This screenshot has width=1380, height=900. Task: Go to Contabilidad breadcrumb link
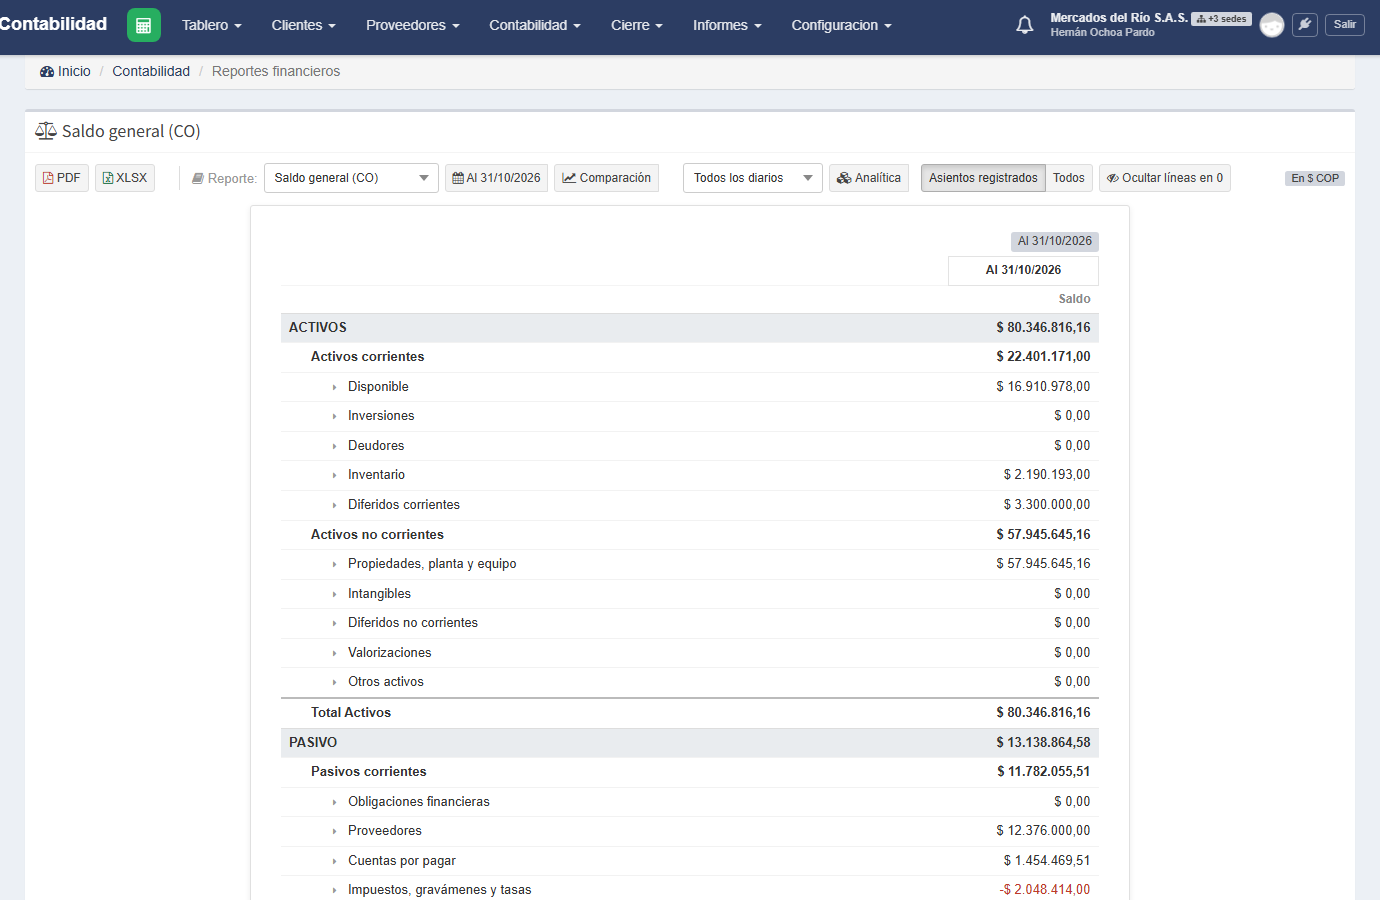[151, 71]
